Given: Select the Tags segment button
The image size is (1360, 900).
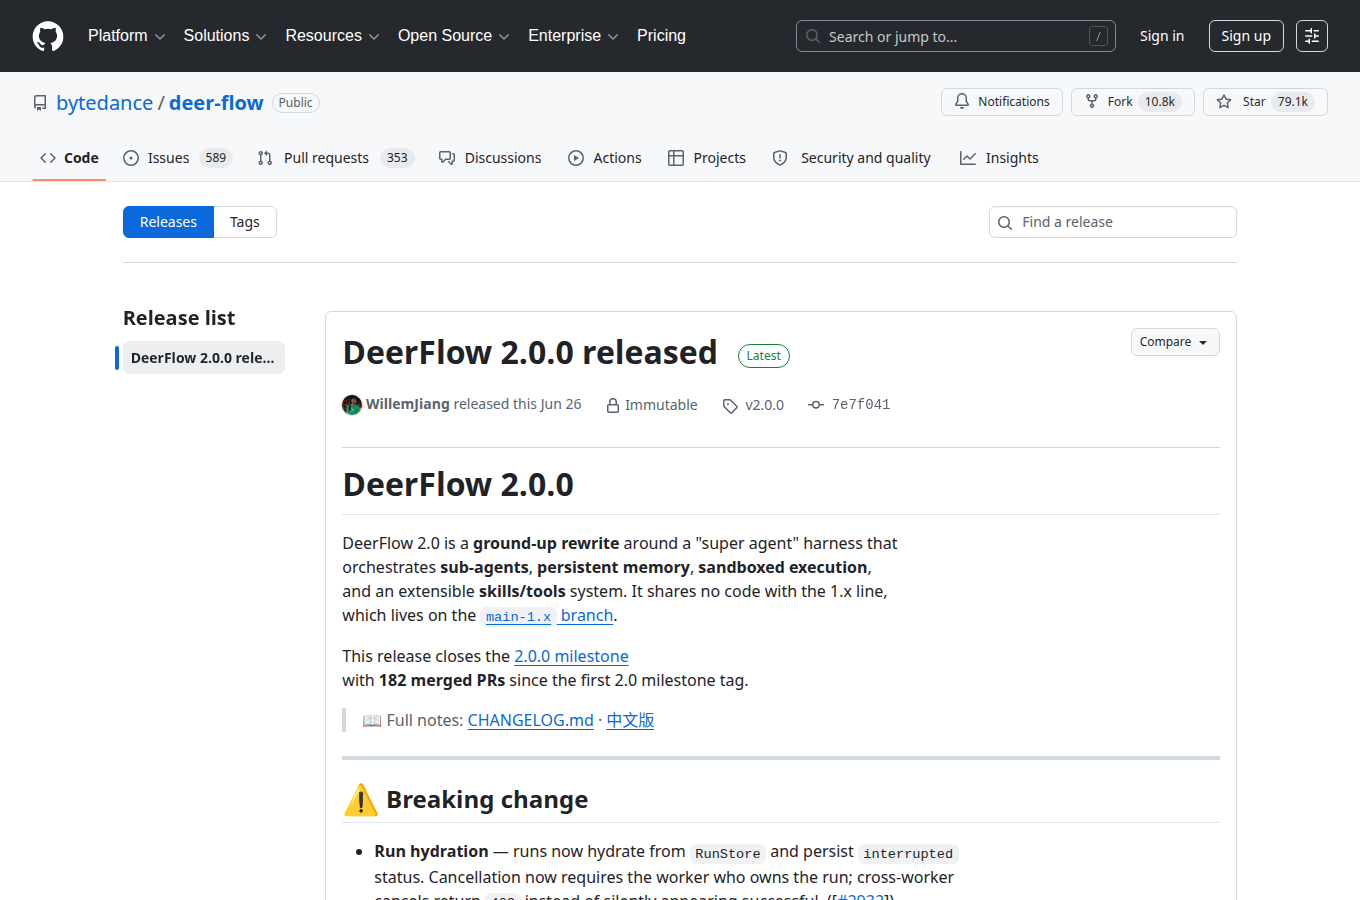Looking at the screenshot, I should [x=245, y=222].
